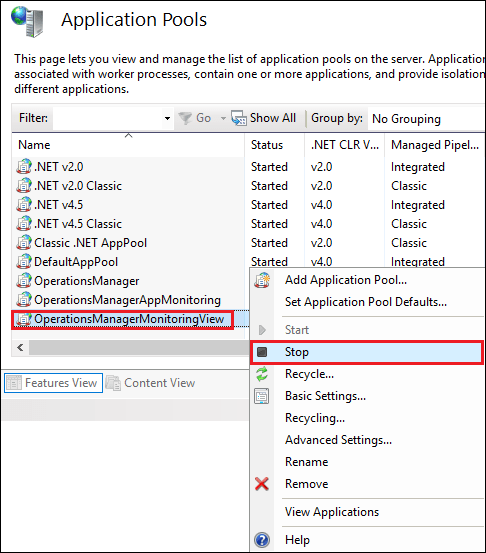Open the Go button dropdown arrow
This screenshot has width=486, height=553.
click(223, 118)
